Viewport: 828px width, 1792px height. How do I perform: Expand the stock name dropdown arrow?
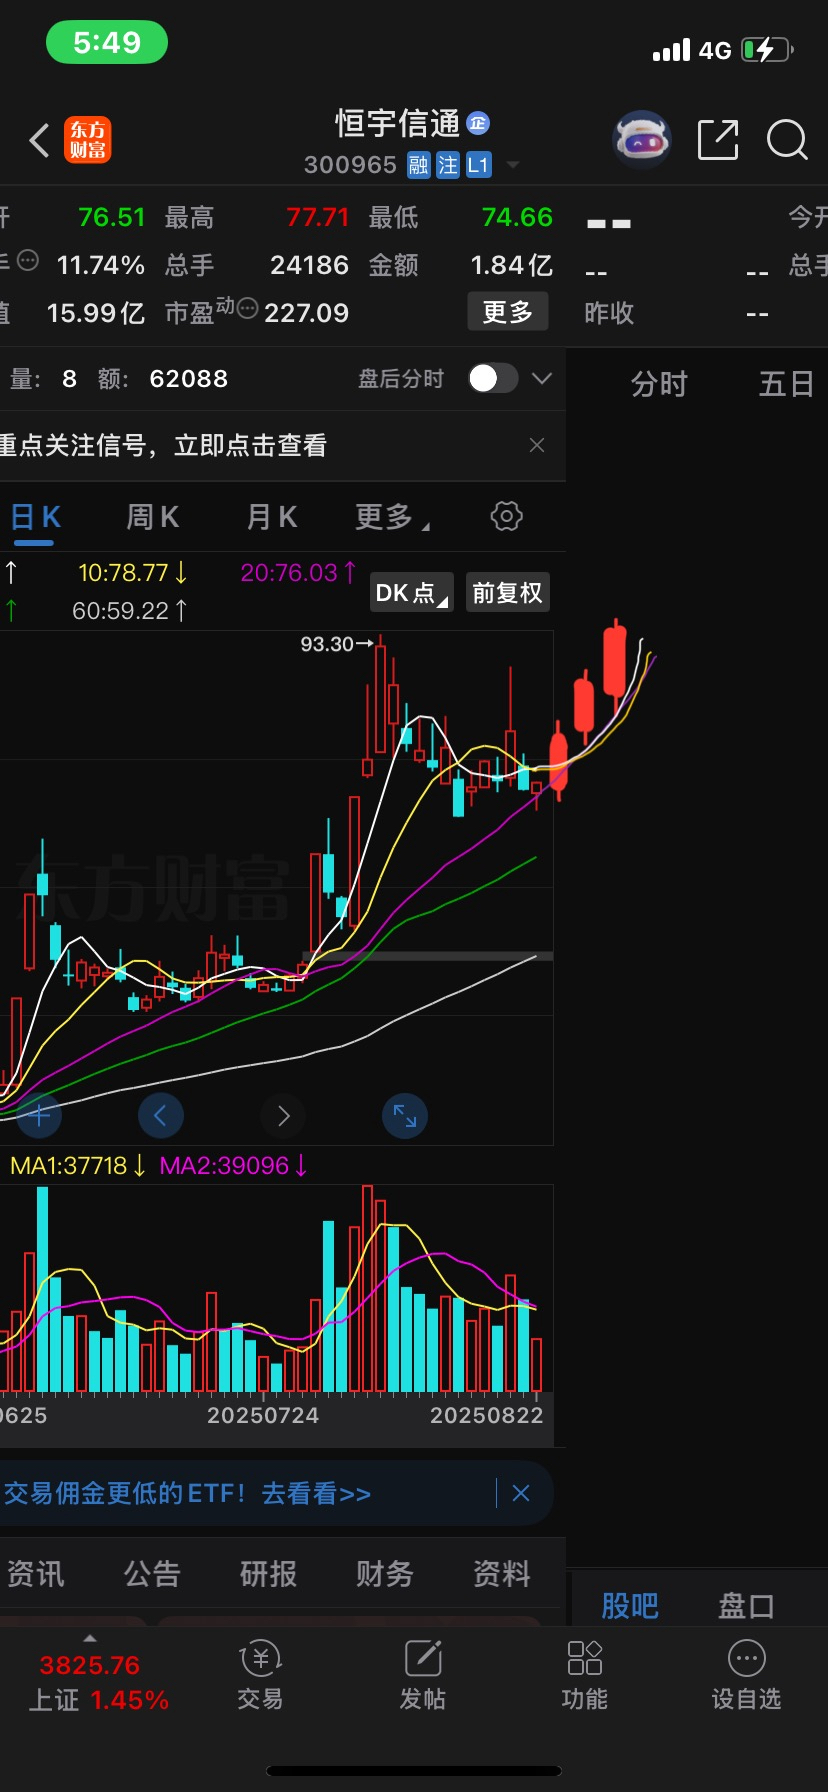click(513, 165)
